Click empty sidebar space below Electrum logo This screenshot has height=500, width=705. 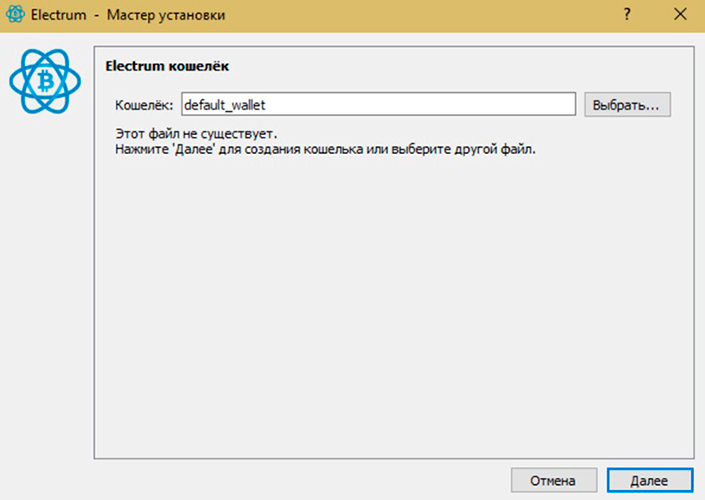(x=44, y=300)
